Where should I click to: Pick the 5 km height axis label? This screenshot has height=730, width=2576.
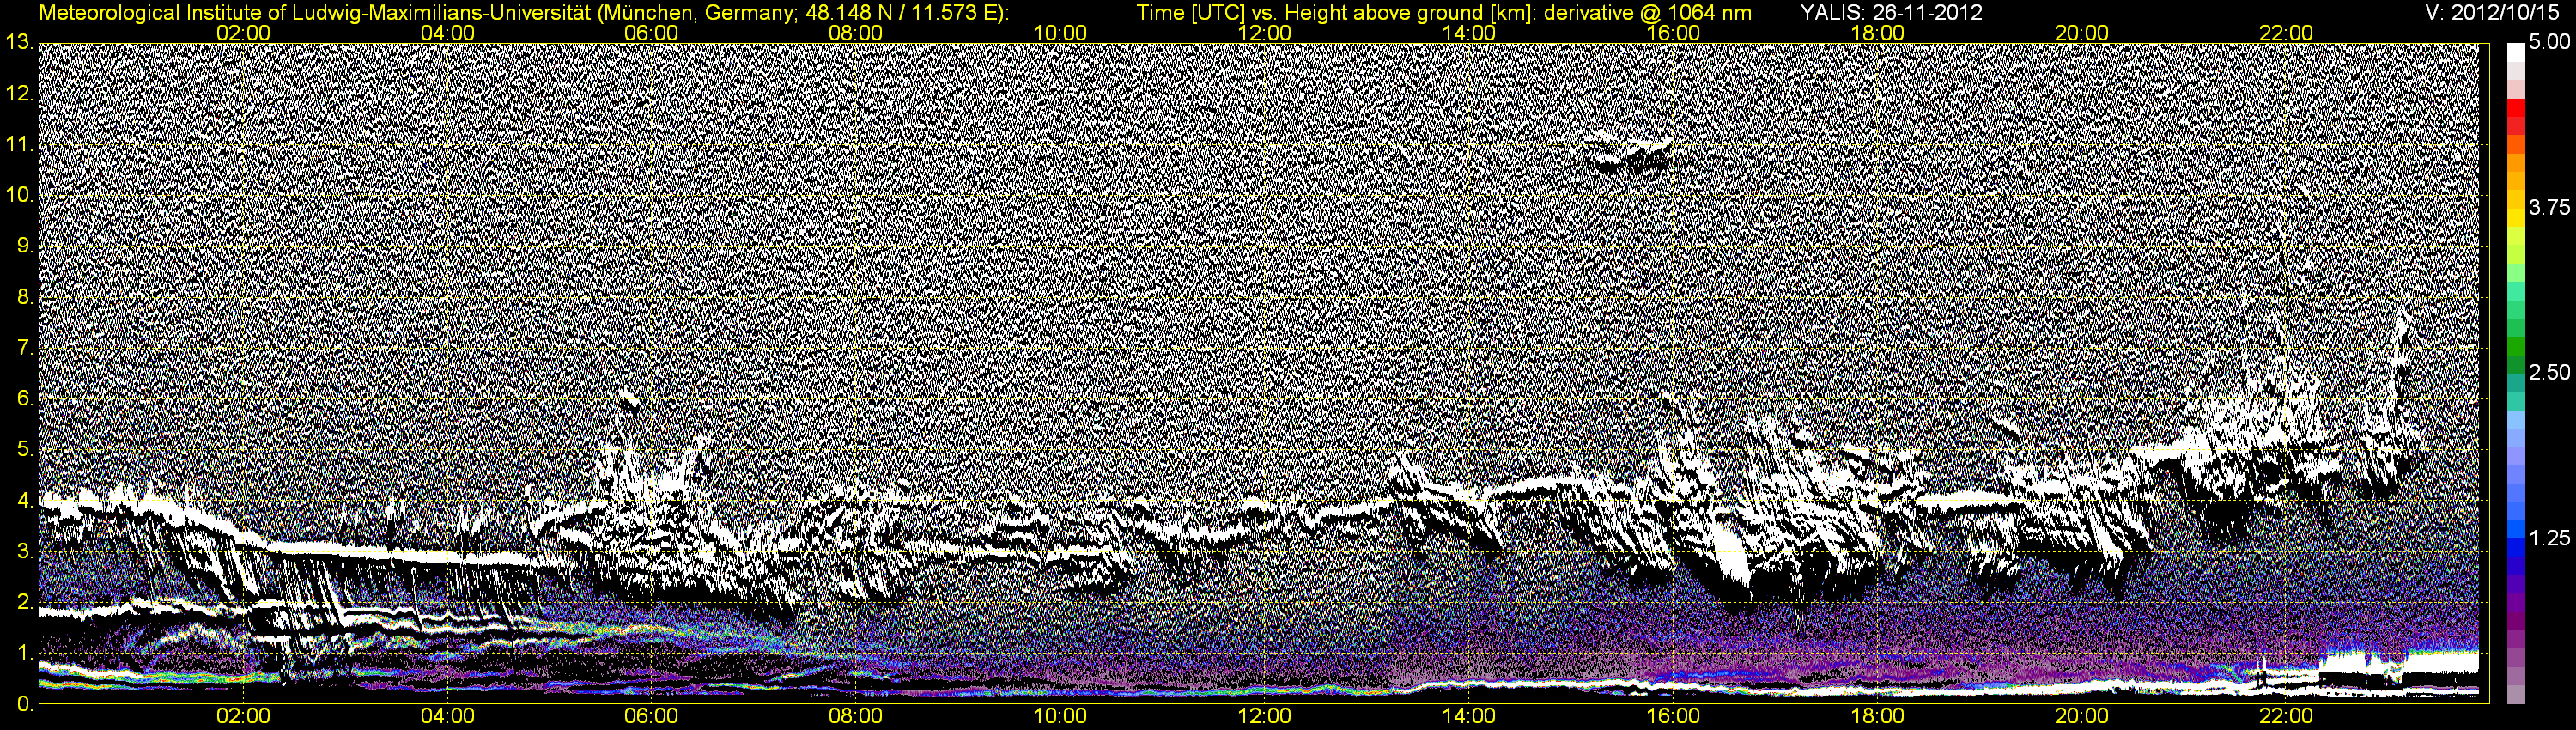25,450
